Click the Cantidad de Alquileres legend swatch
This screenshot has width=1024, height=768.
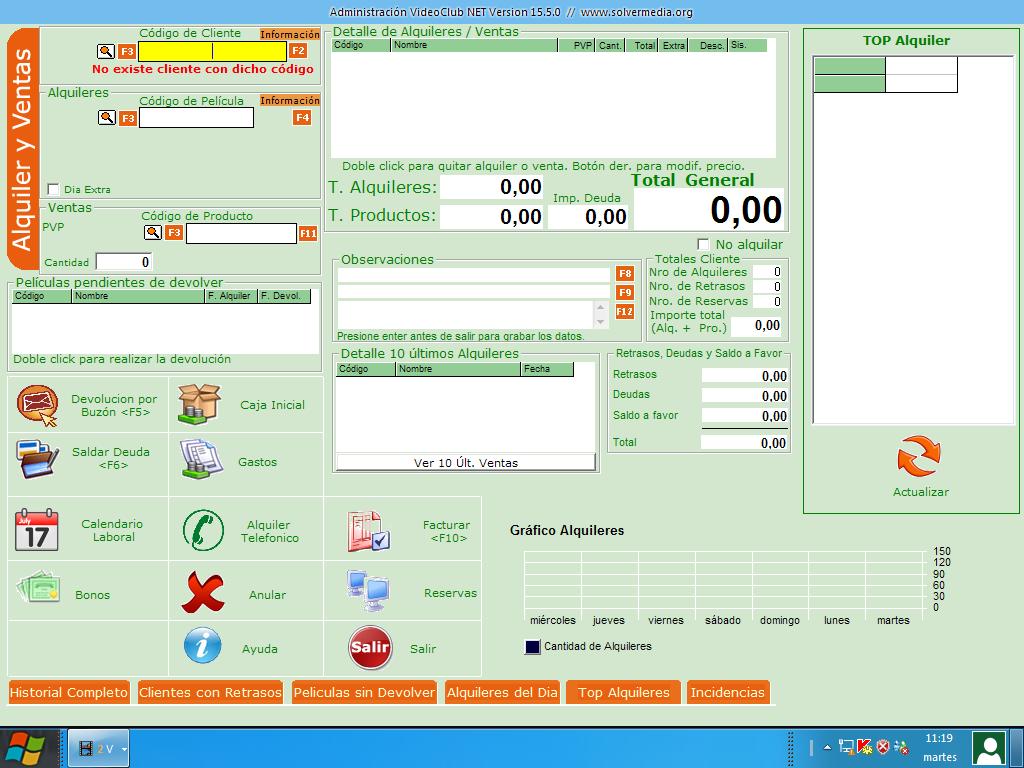pyautogui.click(x=532, y=647)
